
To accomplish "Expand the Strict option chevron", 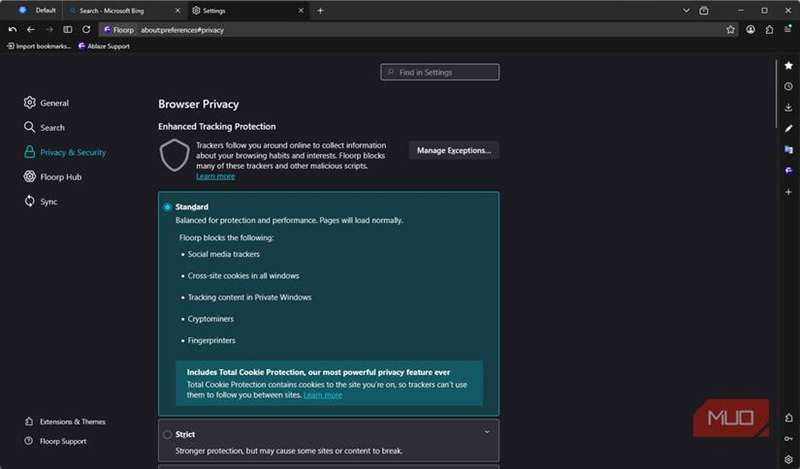I will click(x=487, y=432).
